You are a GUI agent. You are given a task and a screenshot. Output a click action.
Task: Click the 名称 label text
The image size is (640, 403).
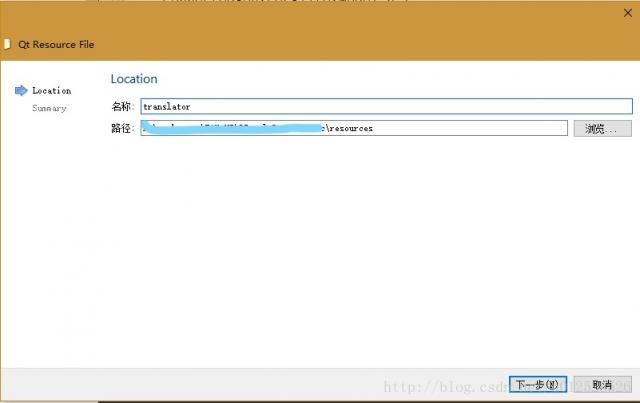point(122,106)
